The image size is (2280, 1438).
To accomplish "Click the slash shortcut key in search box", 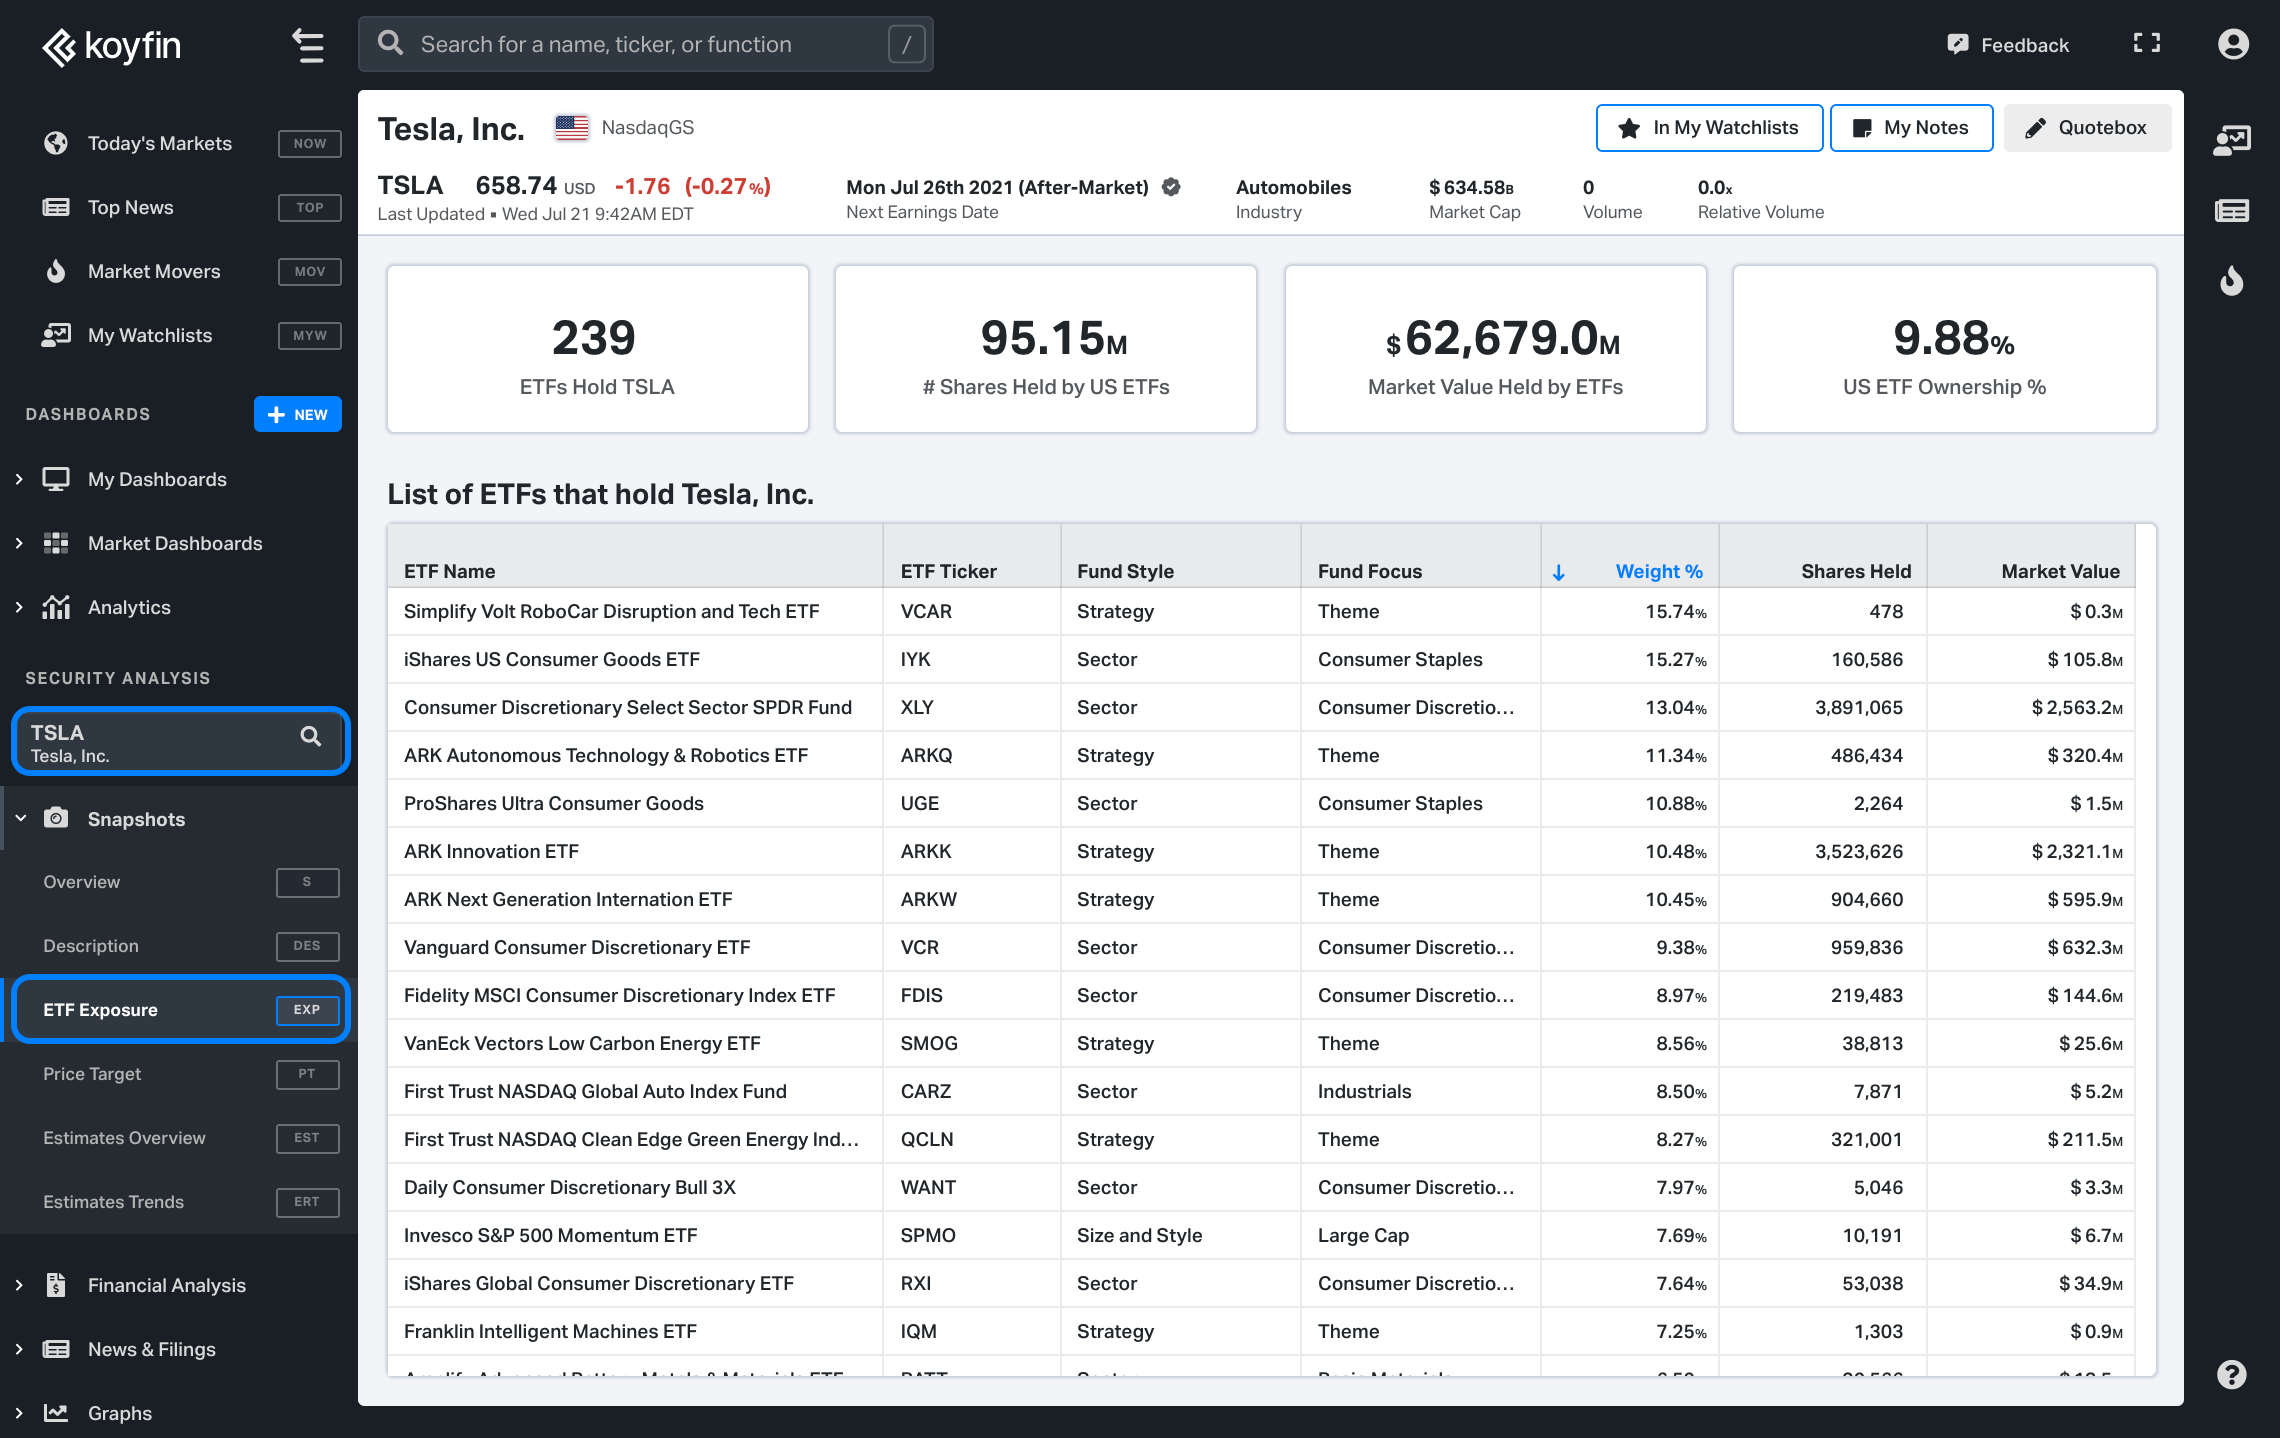I will [x=906, y=44].
